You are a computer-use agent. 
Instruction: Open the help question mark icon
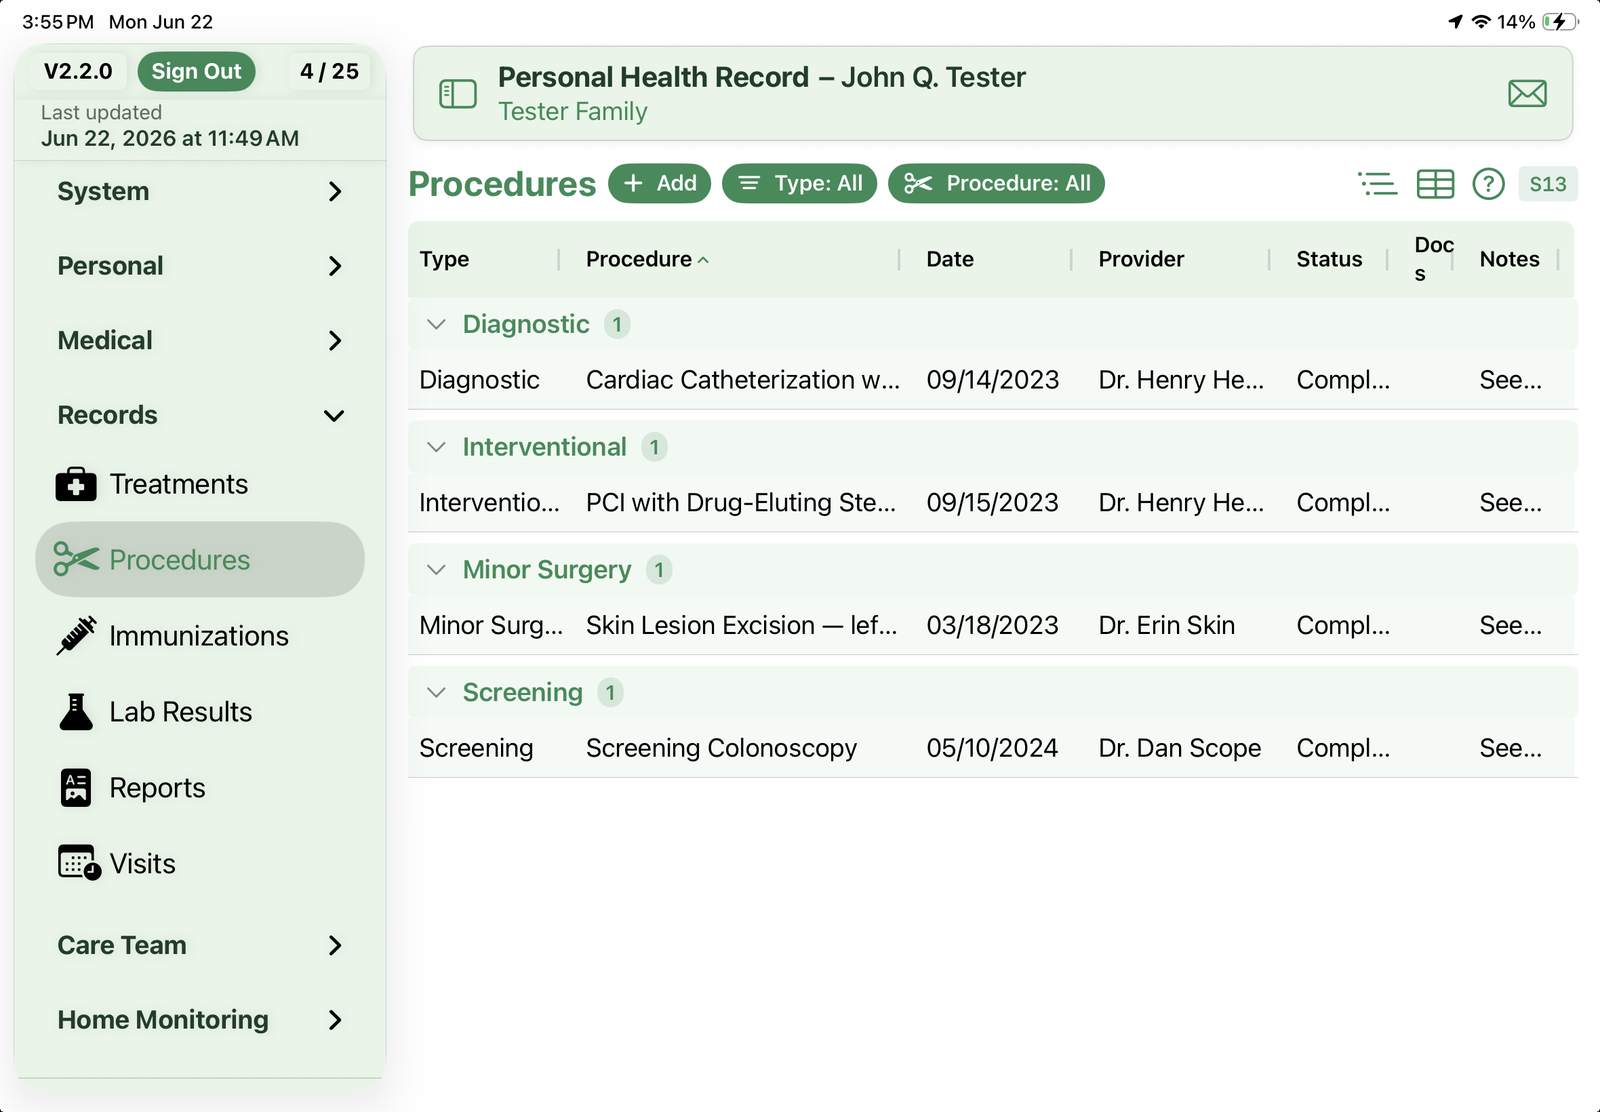1488,184
